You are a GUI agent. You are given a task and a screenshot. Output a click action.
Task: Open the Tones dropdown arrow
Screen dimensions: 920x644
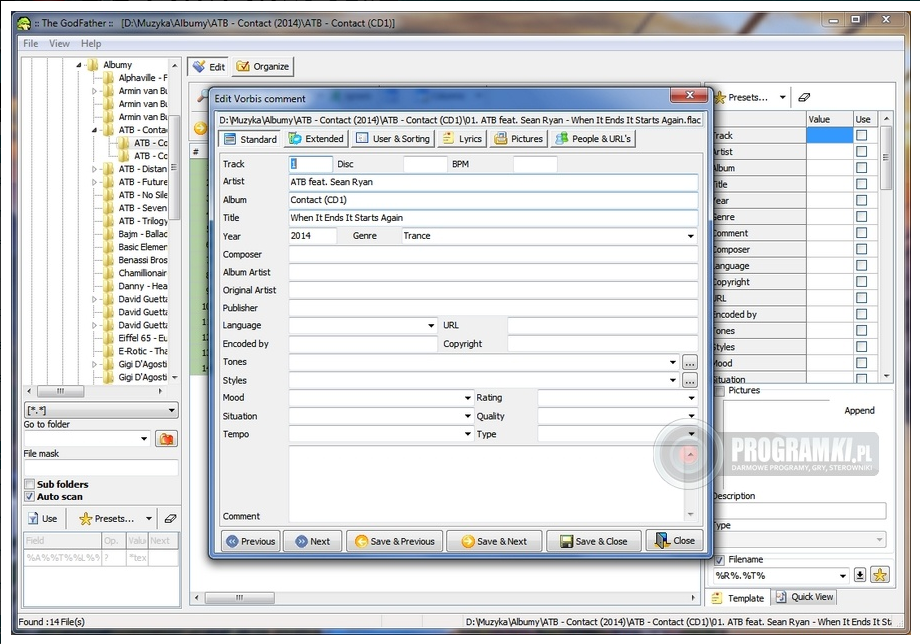(x=672, y=362)
